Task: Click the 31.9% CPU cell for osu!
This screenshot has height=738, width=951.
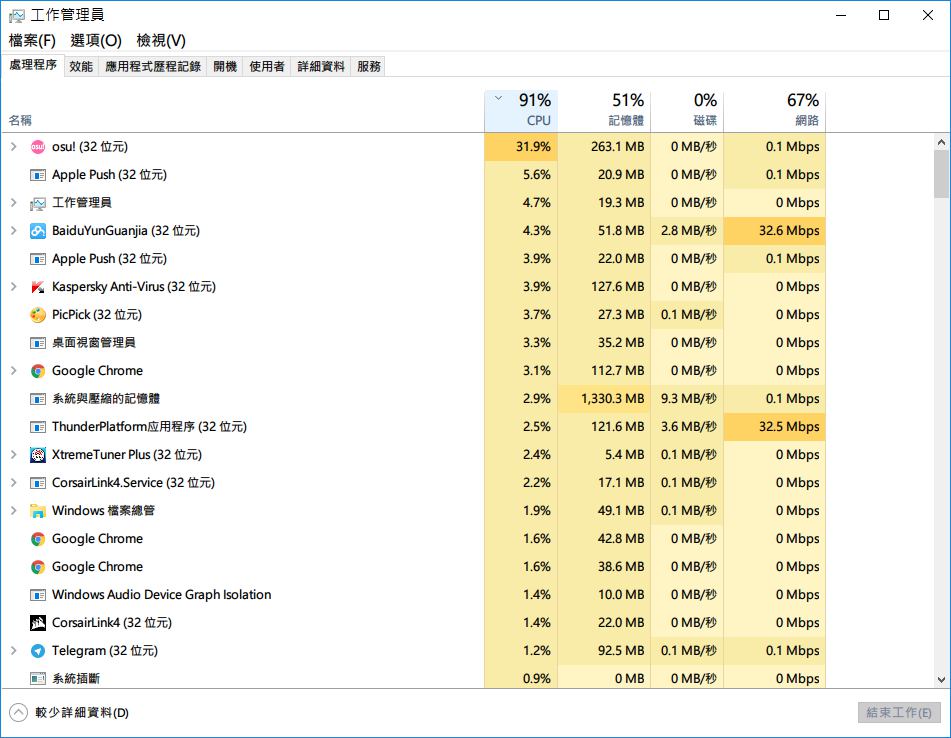Action: [521, 147]
